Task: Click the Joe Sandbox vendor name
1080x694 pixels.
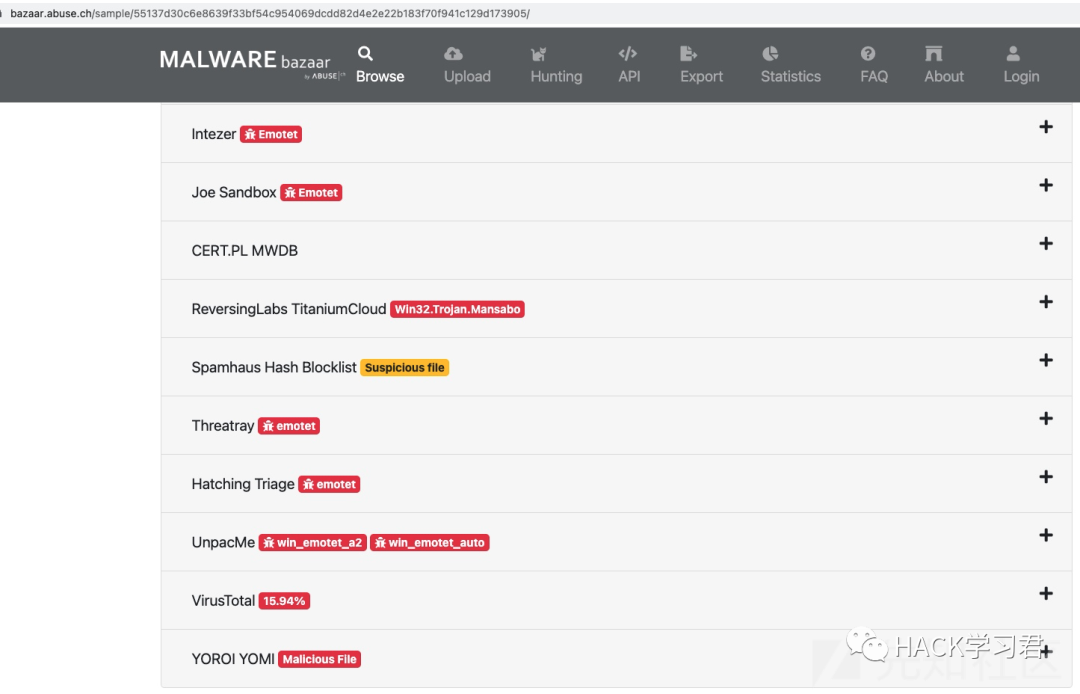Action: coord(233,193)
